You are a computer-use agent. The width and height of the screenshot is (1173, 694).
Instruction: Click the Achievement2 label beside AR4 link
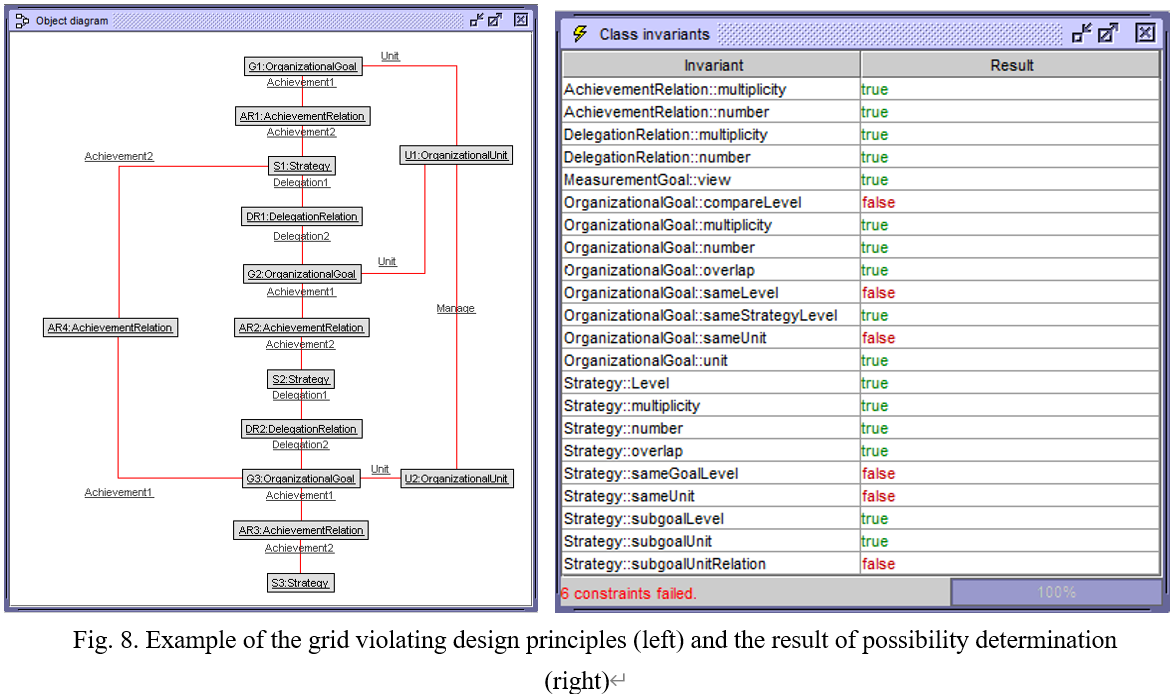pyautogui.click(x=118, y=156)
